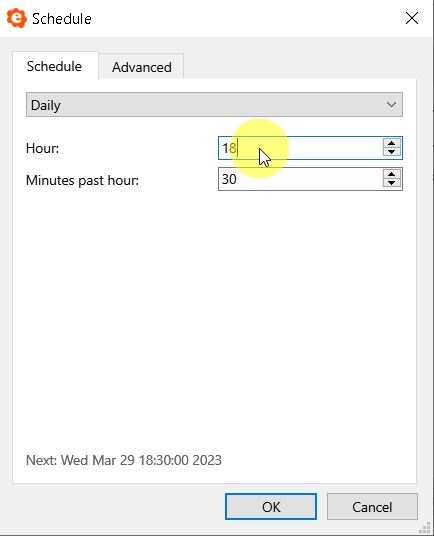Open the Daily frequency dropdown
The height and width of the screenshot is (536, 434).
pos(214,105)
